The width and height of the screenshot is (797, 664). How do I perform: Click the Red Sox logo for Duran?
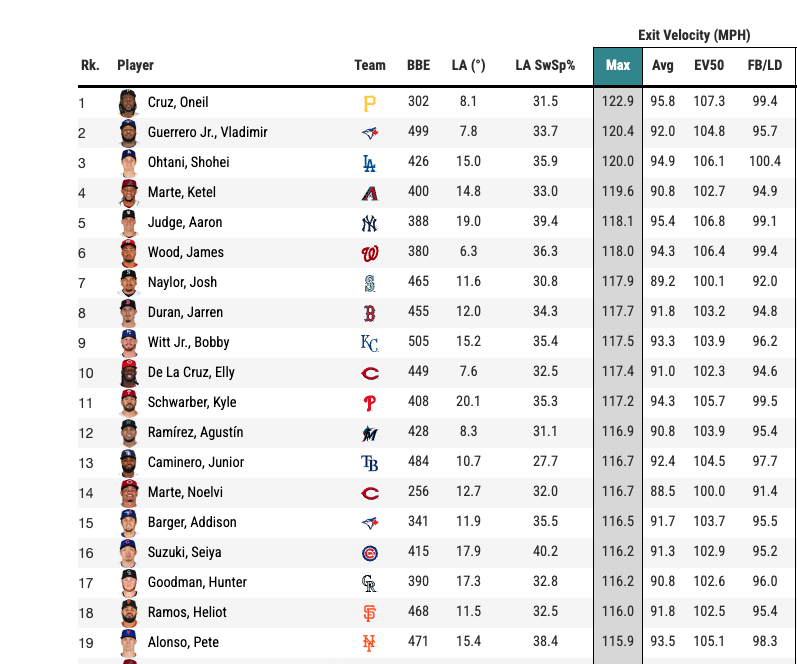pos(369,312)
